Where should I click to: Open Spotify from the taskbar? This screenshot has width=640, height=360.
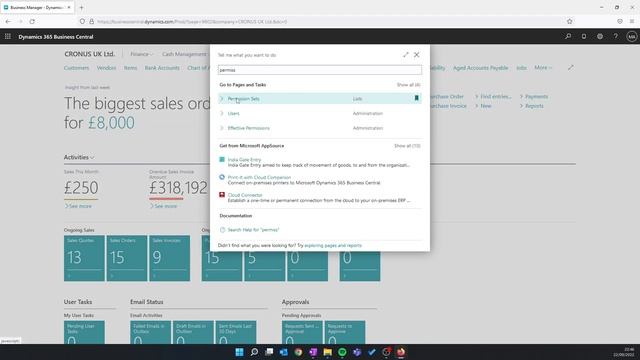tap(342, 352)
